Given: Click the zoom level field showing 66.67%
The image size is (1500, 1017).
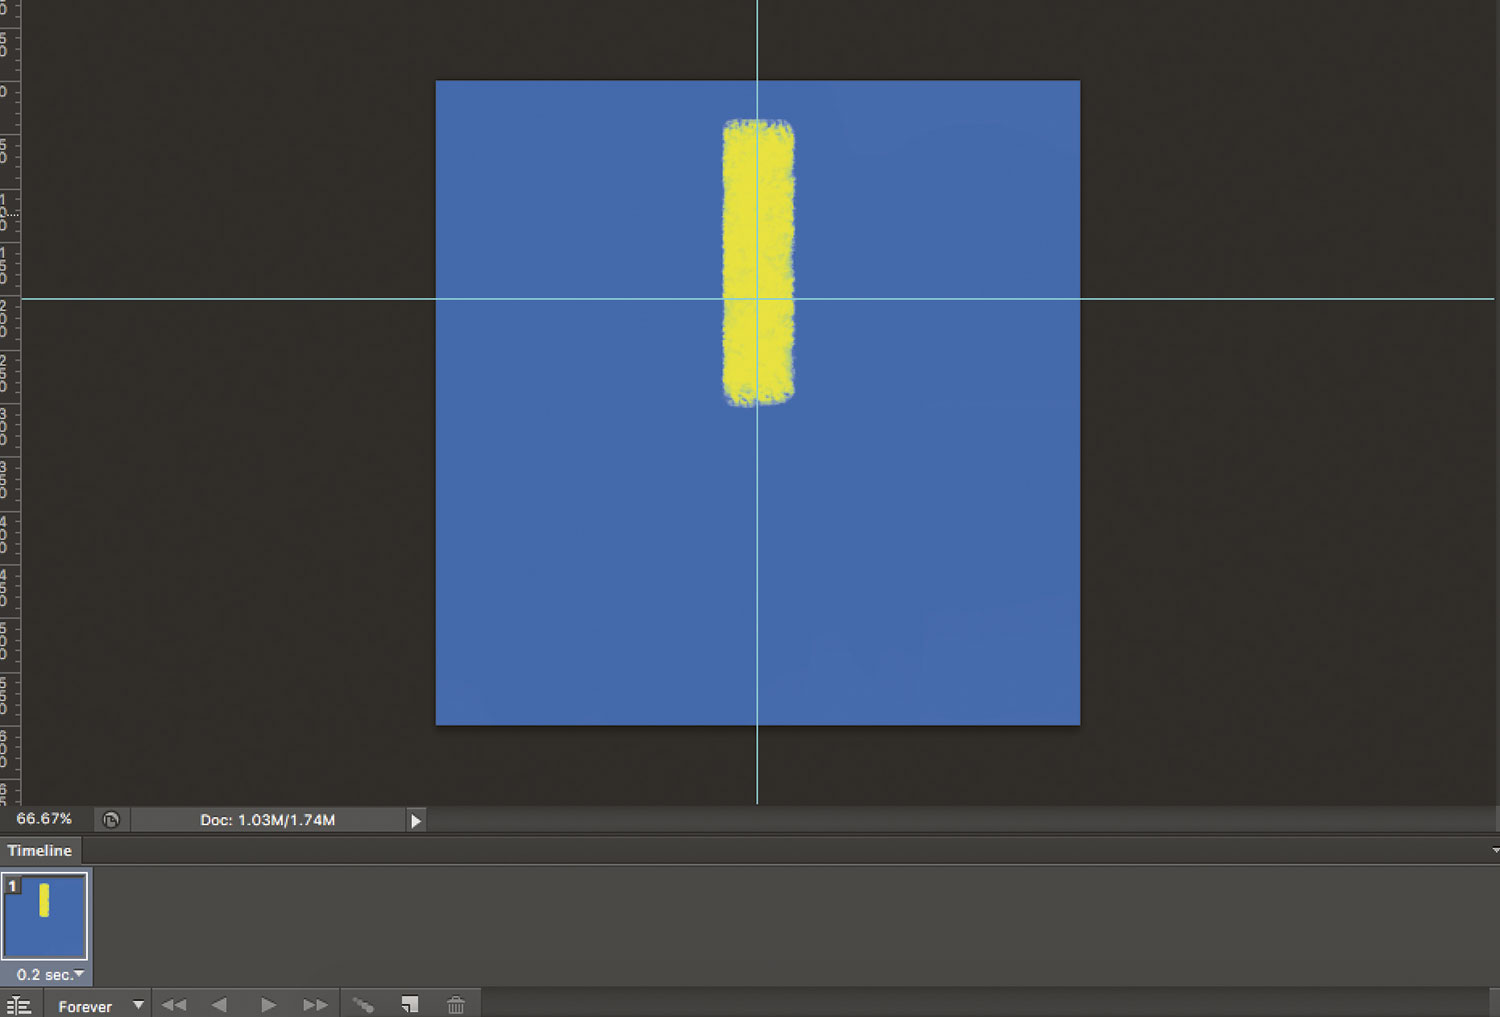Looking at the screenshot, I should pyautogui.click(x=44, y=819).
